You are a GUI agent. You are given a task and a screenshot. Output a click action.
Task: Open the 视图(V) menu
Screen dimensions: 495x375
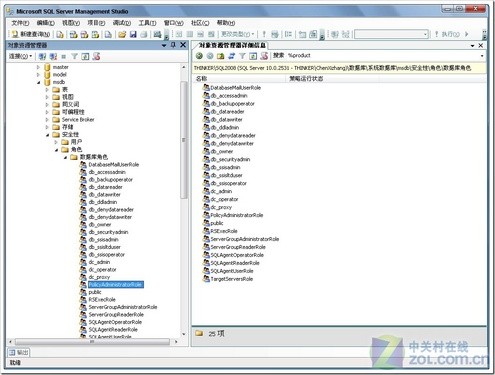click(x=71, y=23)
